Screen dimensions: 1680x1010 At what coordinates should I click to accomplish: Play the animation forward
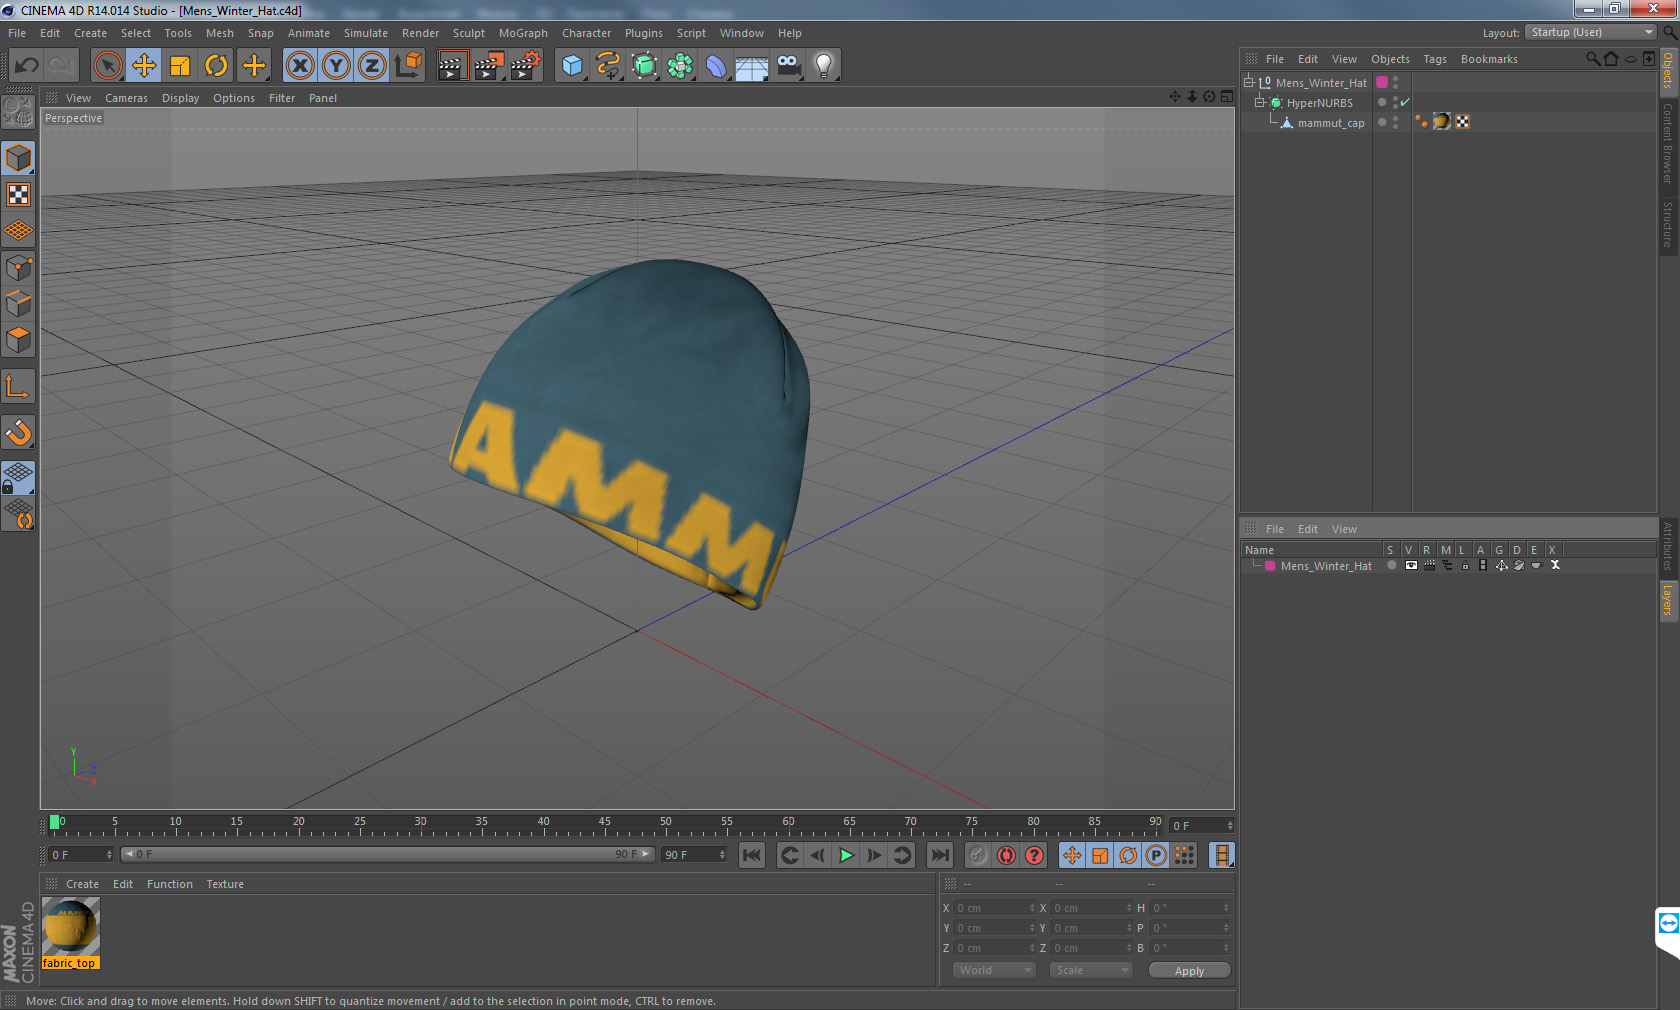[846, 855]
